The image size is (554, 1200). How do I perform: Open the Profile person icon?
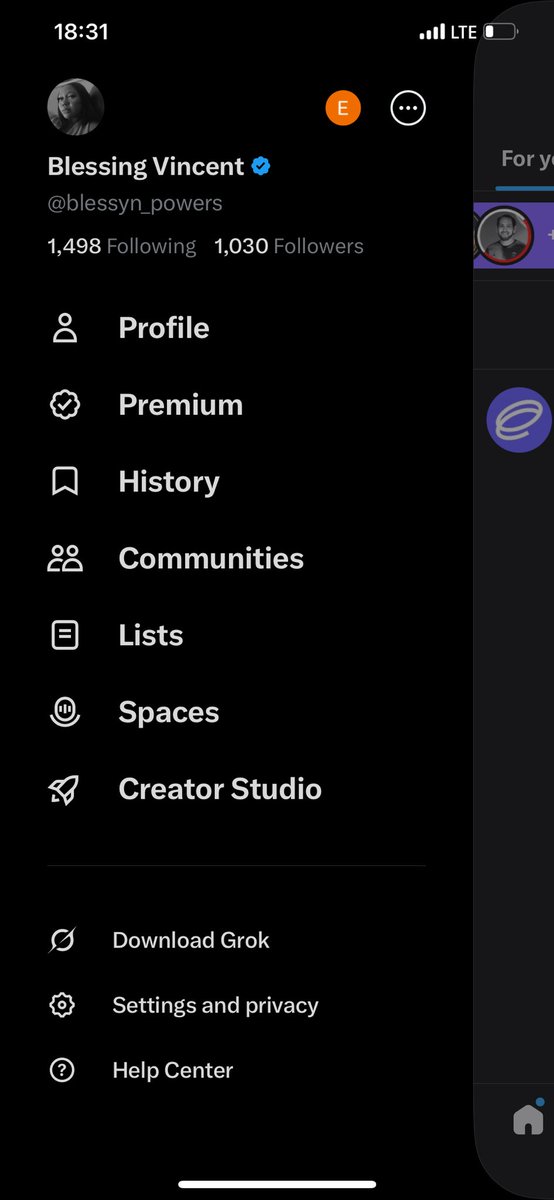click(65, 328)
